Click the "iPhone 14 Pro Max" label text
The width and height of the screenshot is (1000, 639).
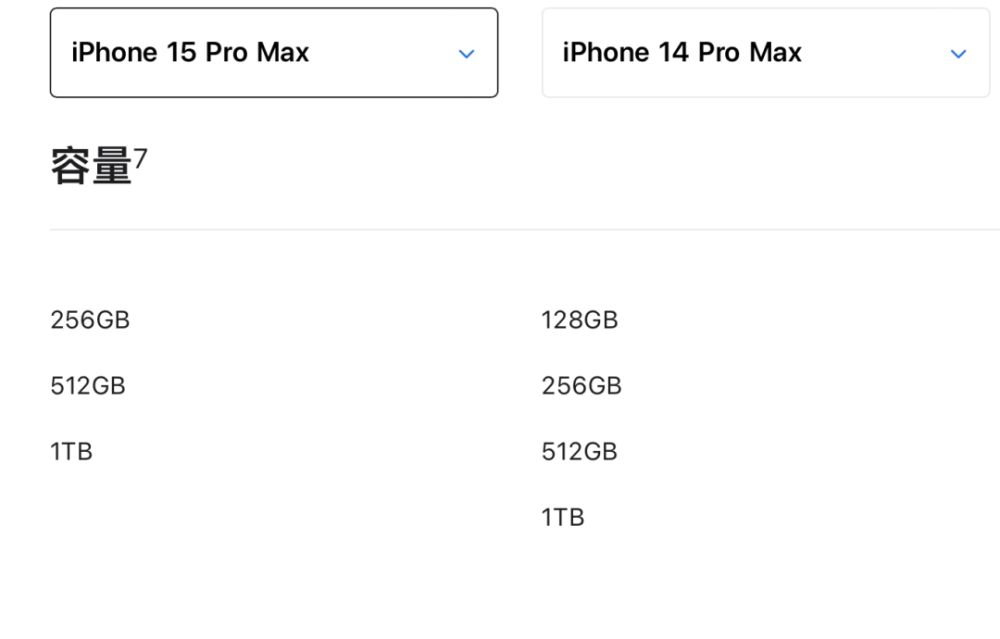coord(682,52)
